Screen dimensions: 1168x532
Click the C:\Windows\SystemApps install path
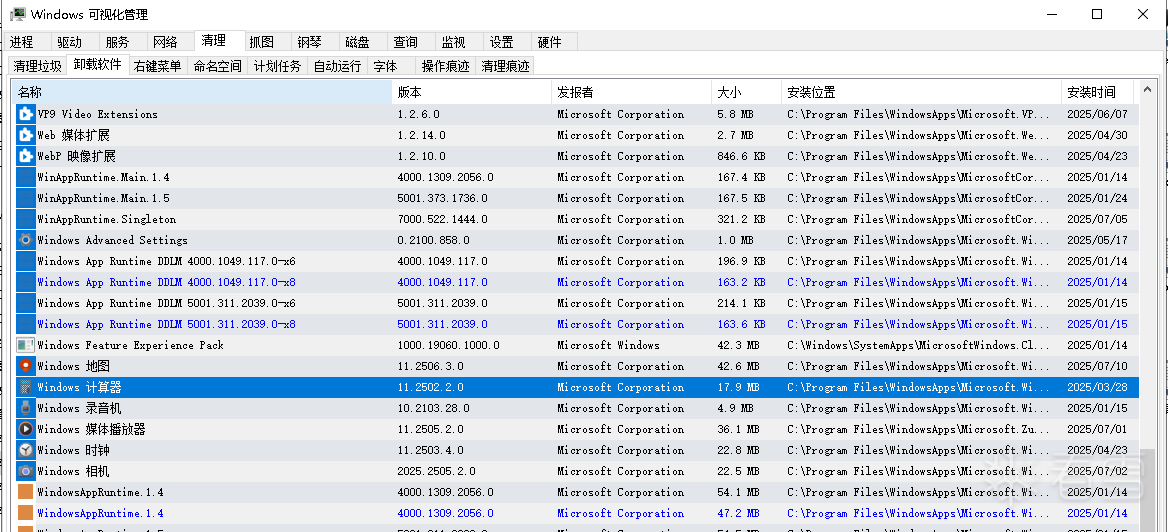tap(920, 346)
